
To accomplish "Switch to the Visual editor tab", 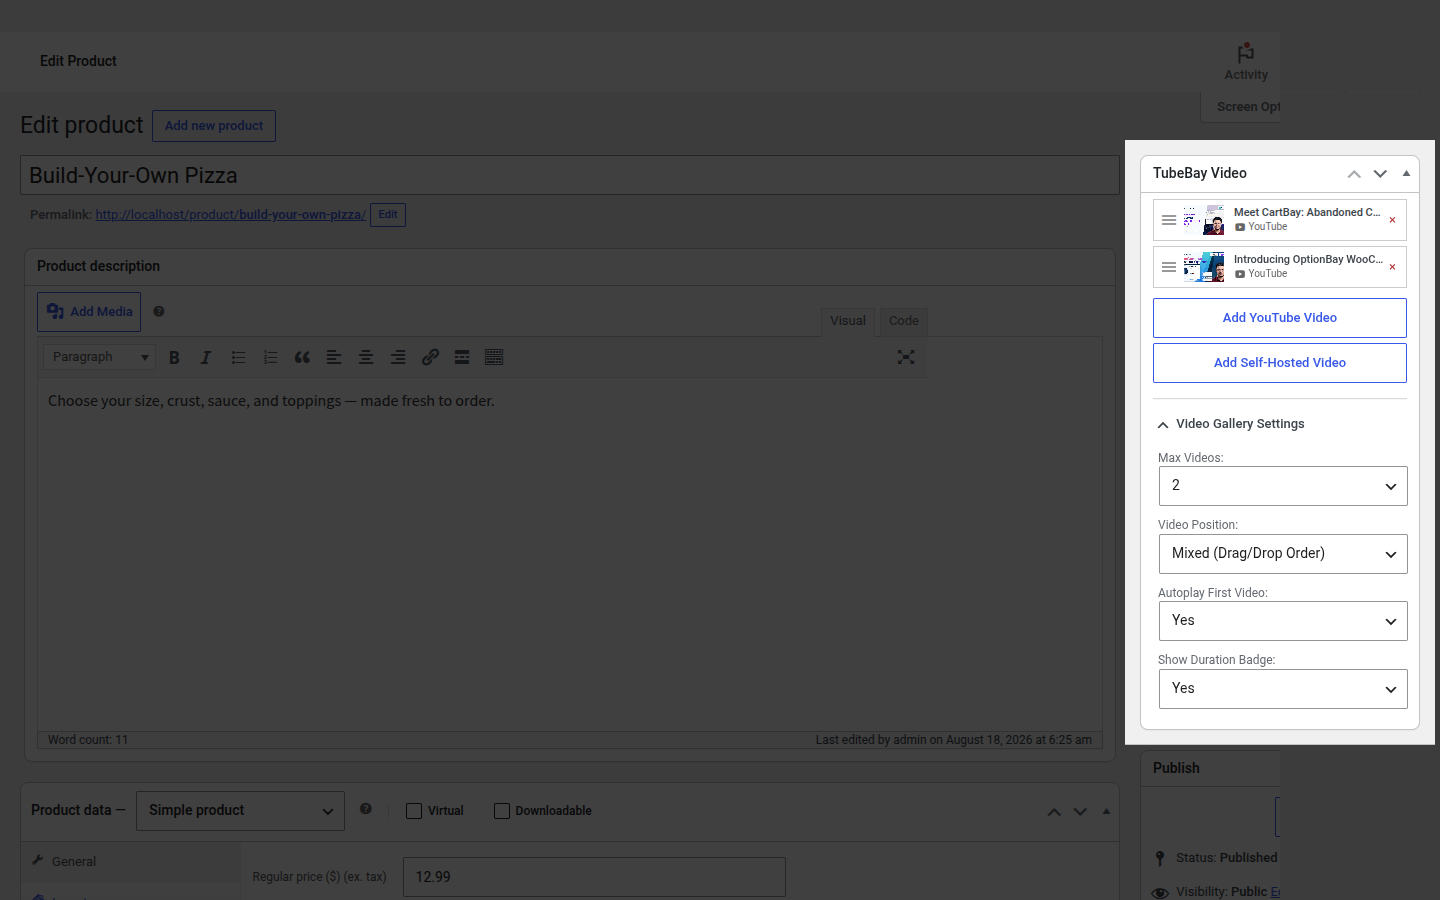I will click(x=848, y=321).
